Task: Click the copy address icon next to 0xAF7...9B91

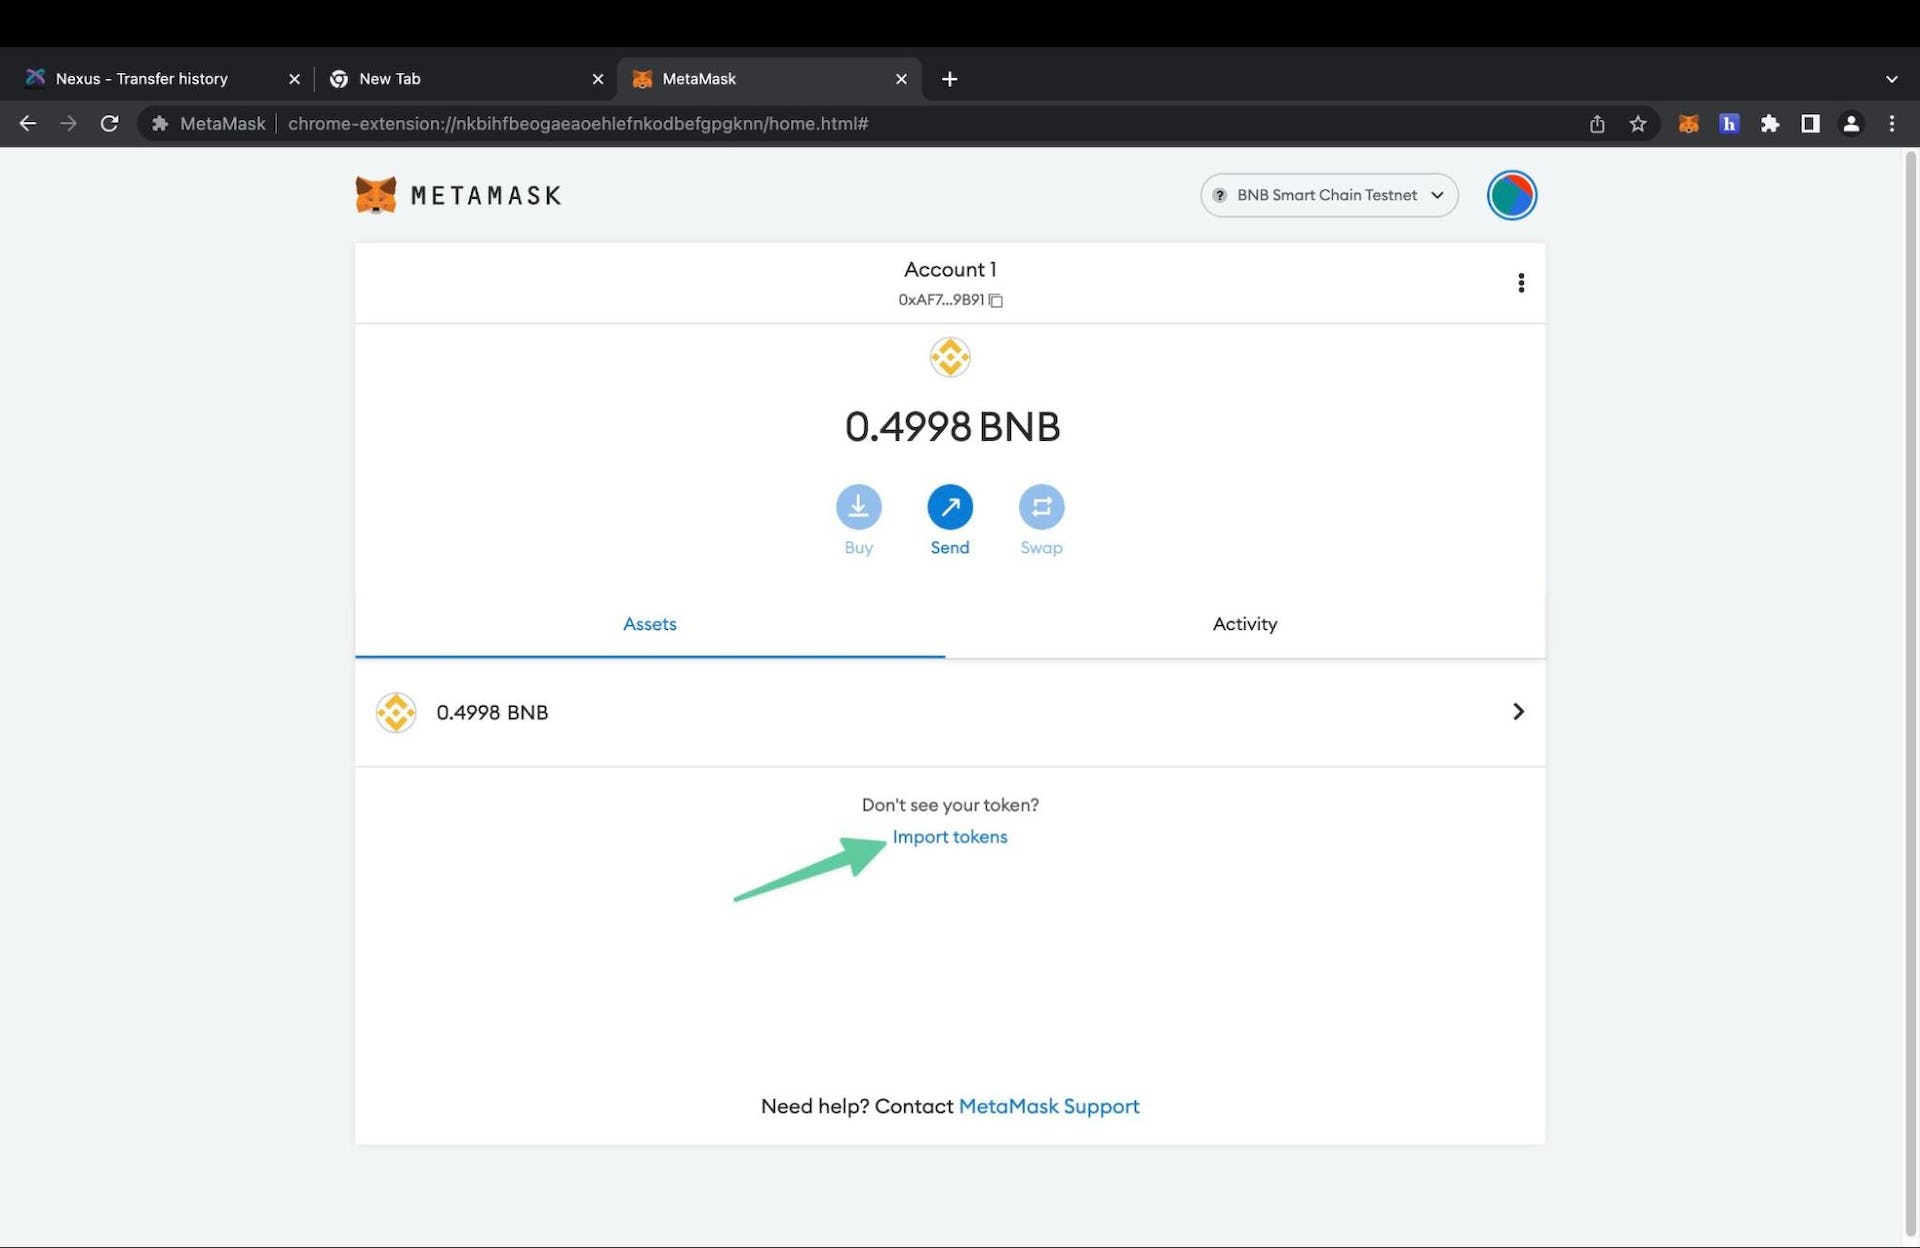Action: pyautogui.click(x=998, y=299)
